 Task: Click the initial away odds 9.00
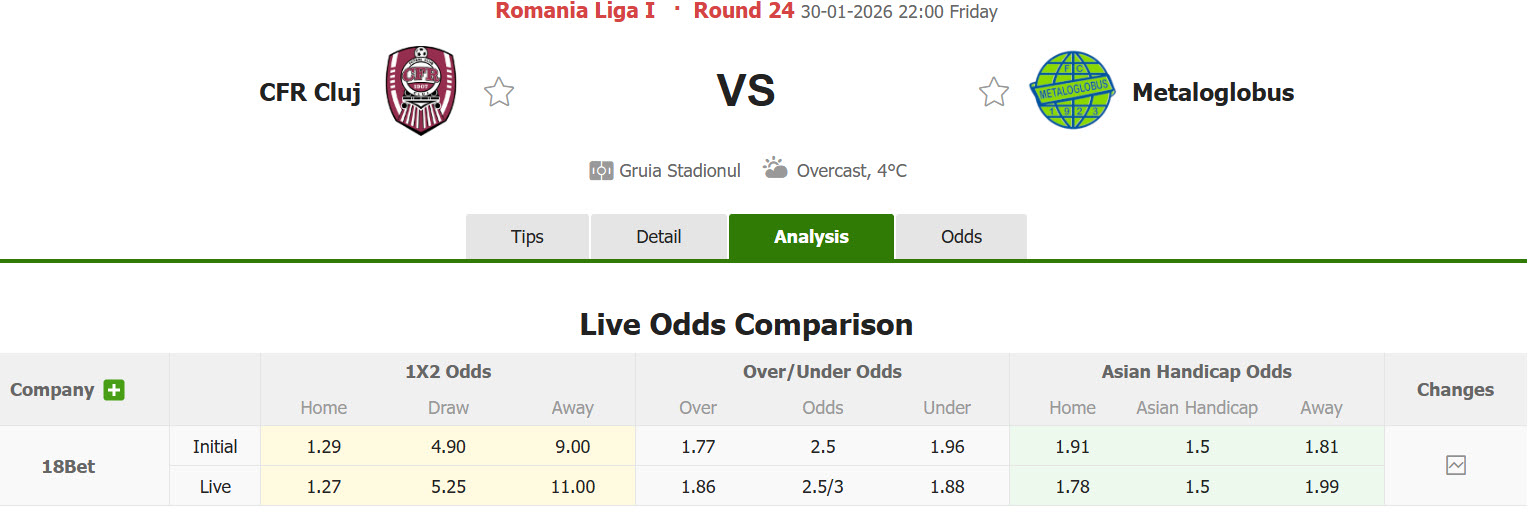pyautogui.click(x=572, y=447)
